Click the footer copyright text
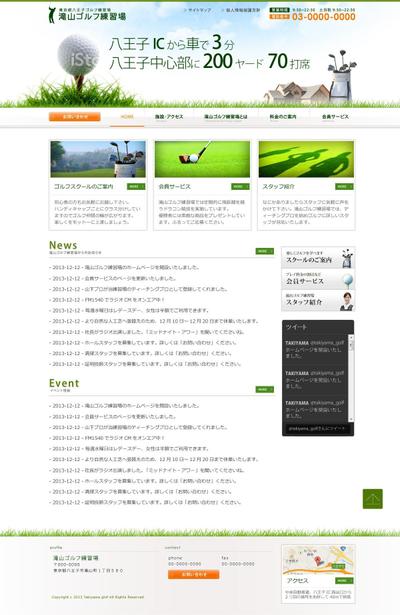 pos(98,597)
